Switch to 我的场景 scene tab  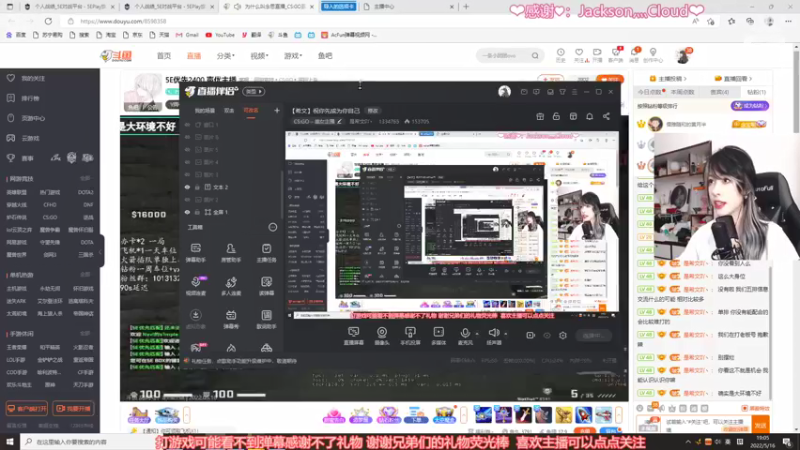[204, 110]
